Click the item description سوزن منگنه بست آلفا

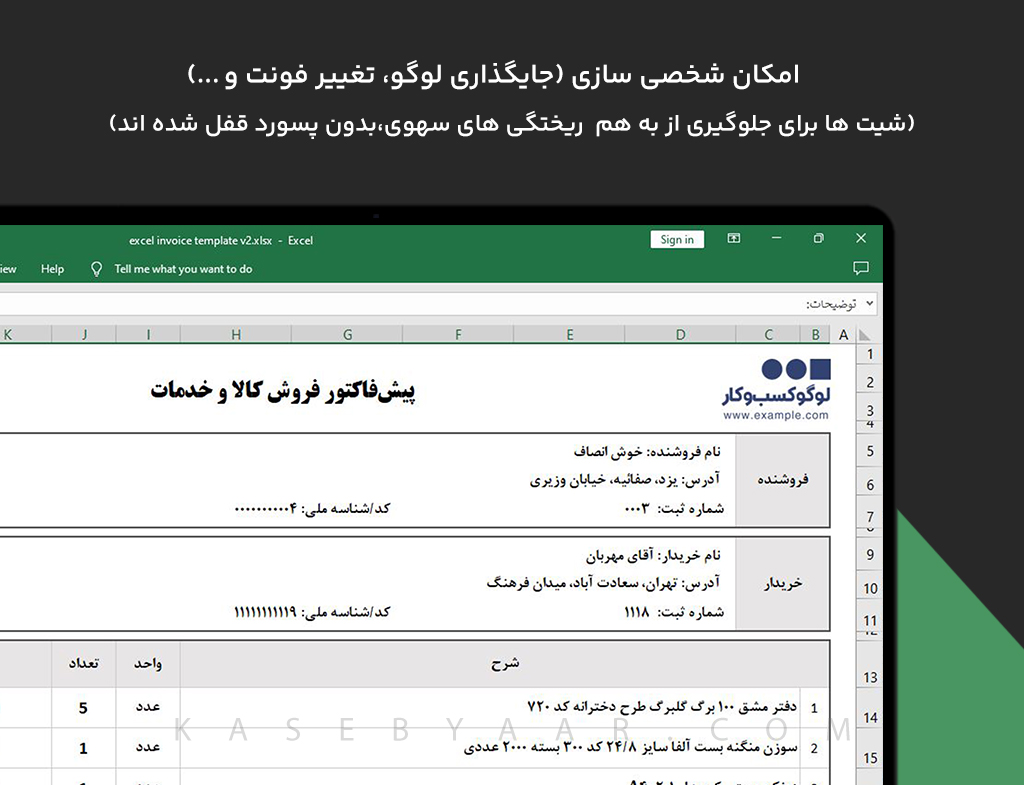pyautogui.click(x=630, y=747)
